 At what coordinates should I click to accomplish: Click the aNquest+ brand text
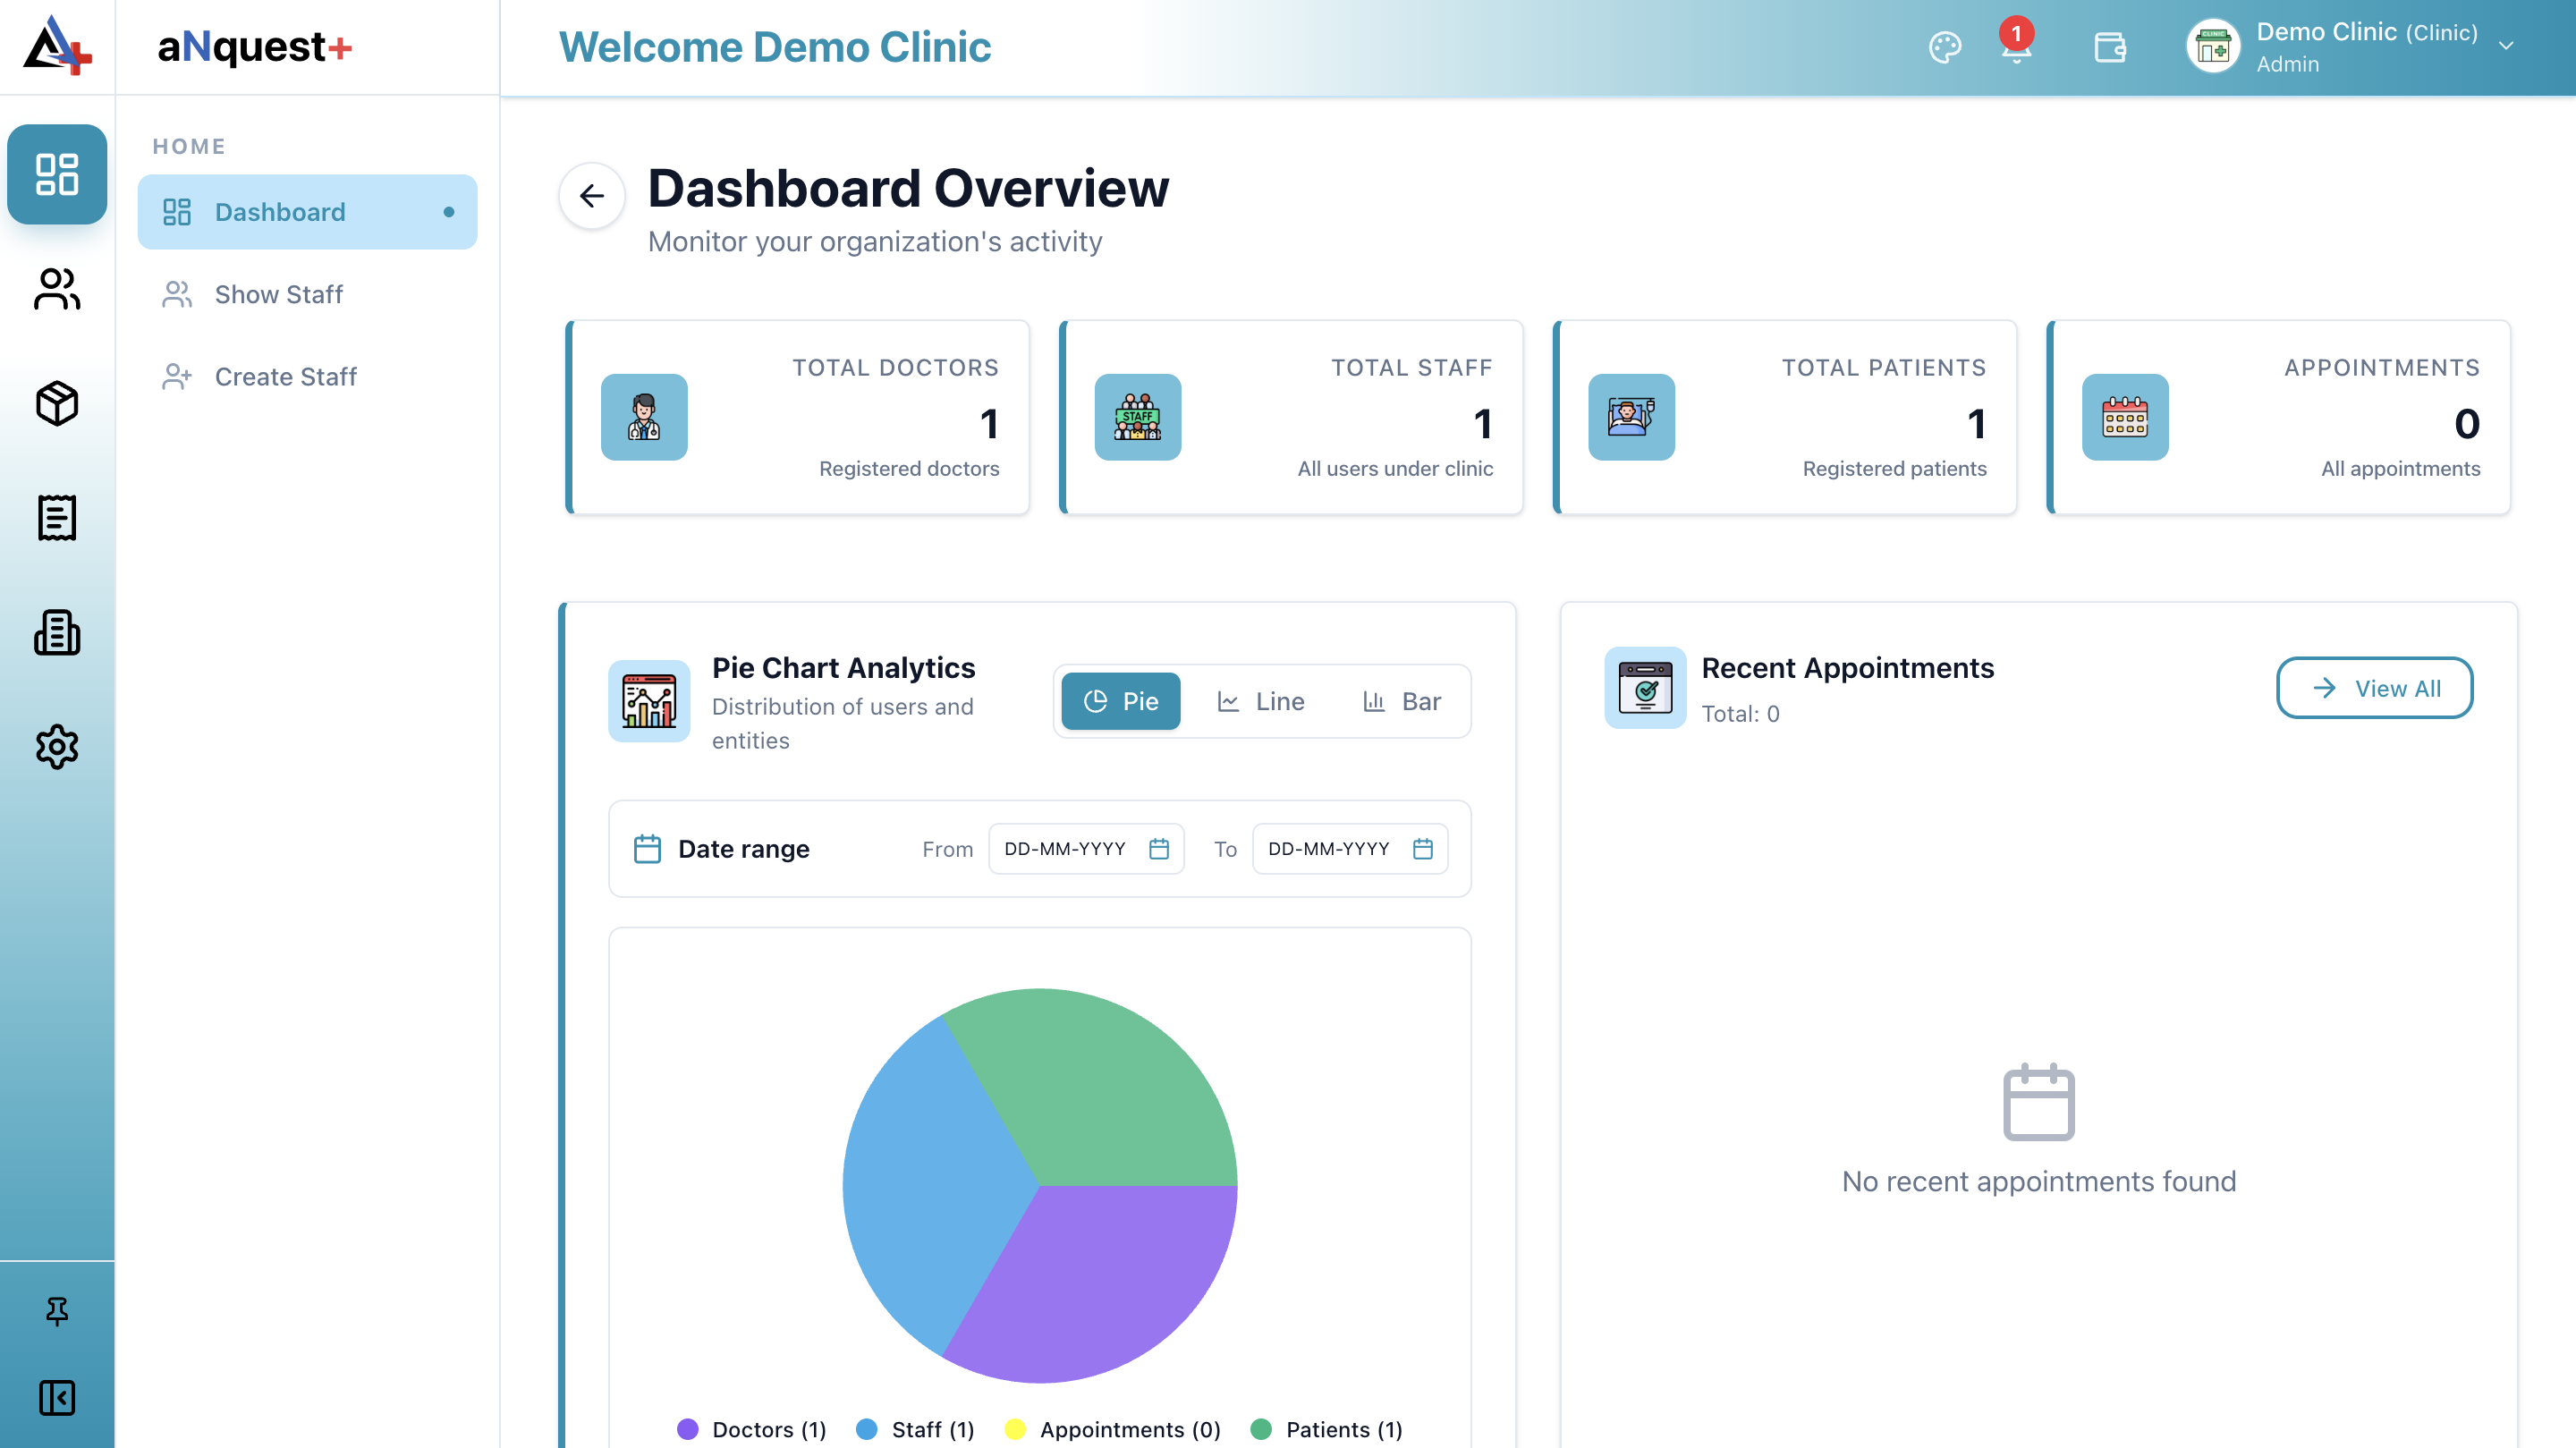pyautogui.click(x=255, y=46)
